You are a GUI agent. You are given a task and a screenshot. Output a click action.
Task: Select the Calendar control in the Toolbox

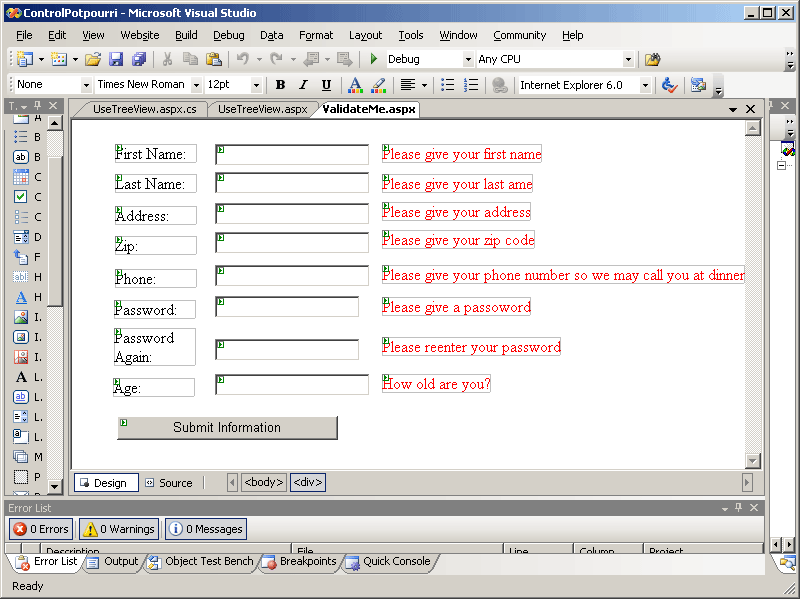[21, 177]
